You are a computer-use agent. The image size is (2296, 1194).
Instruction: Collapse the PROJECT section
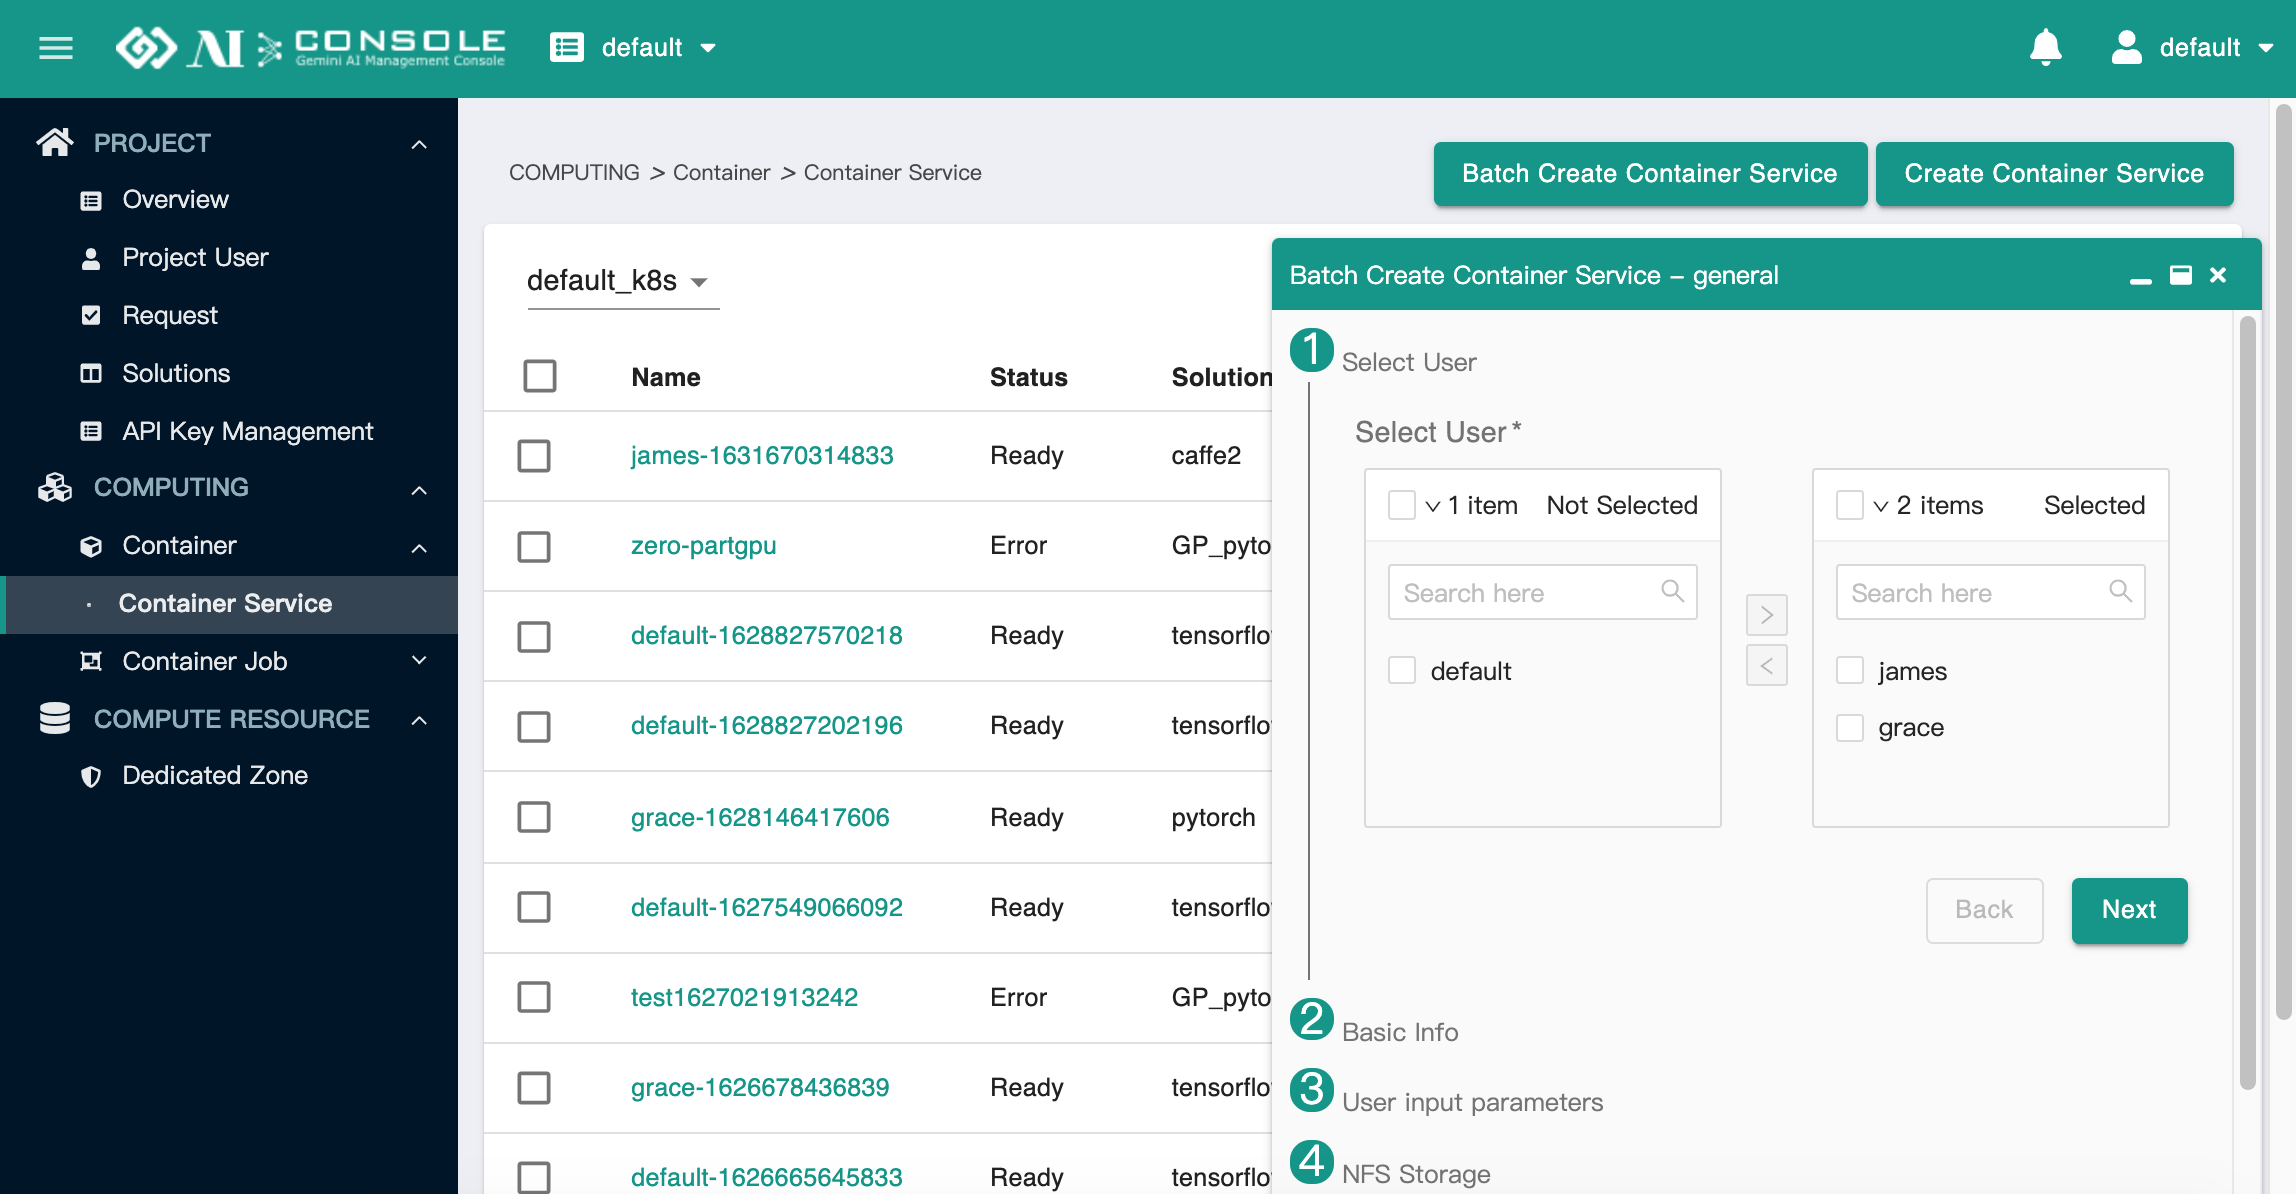click(420, 144)
